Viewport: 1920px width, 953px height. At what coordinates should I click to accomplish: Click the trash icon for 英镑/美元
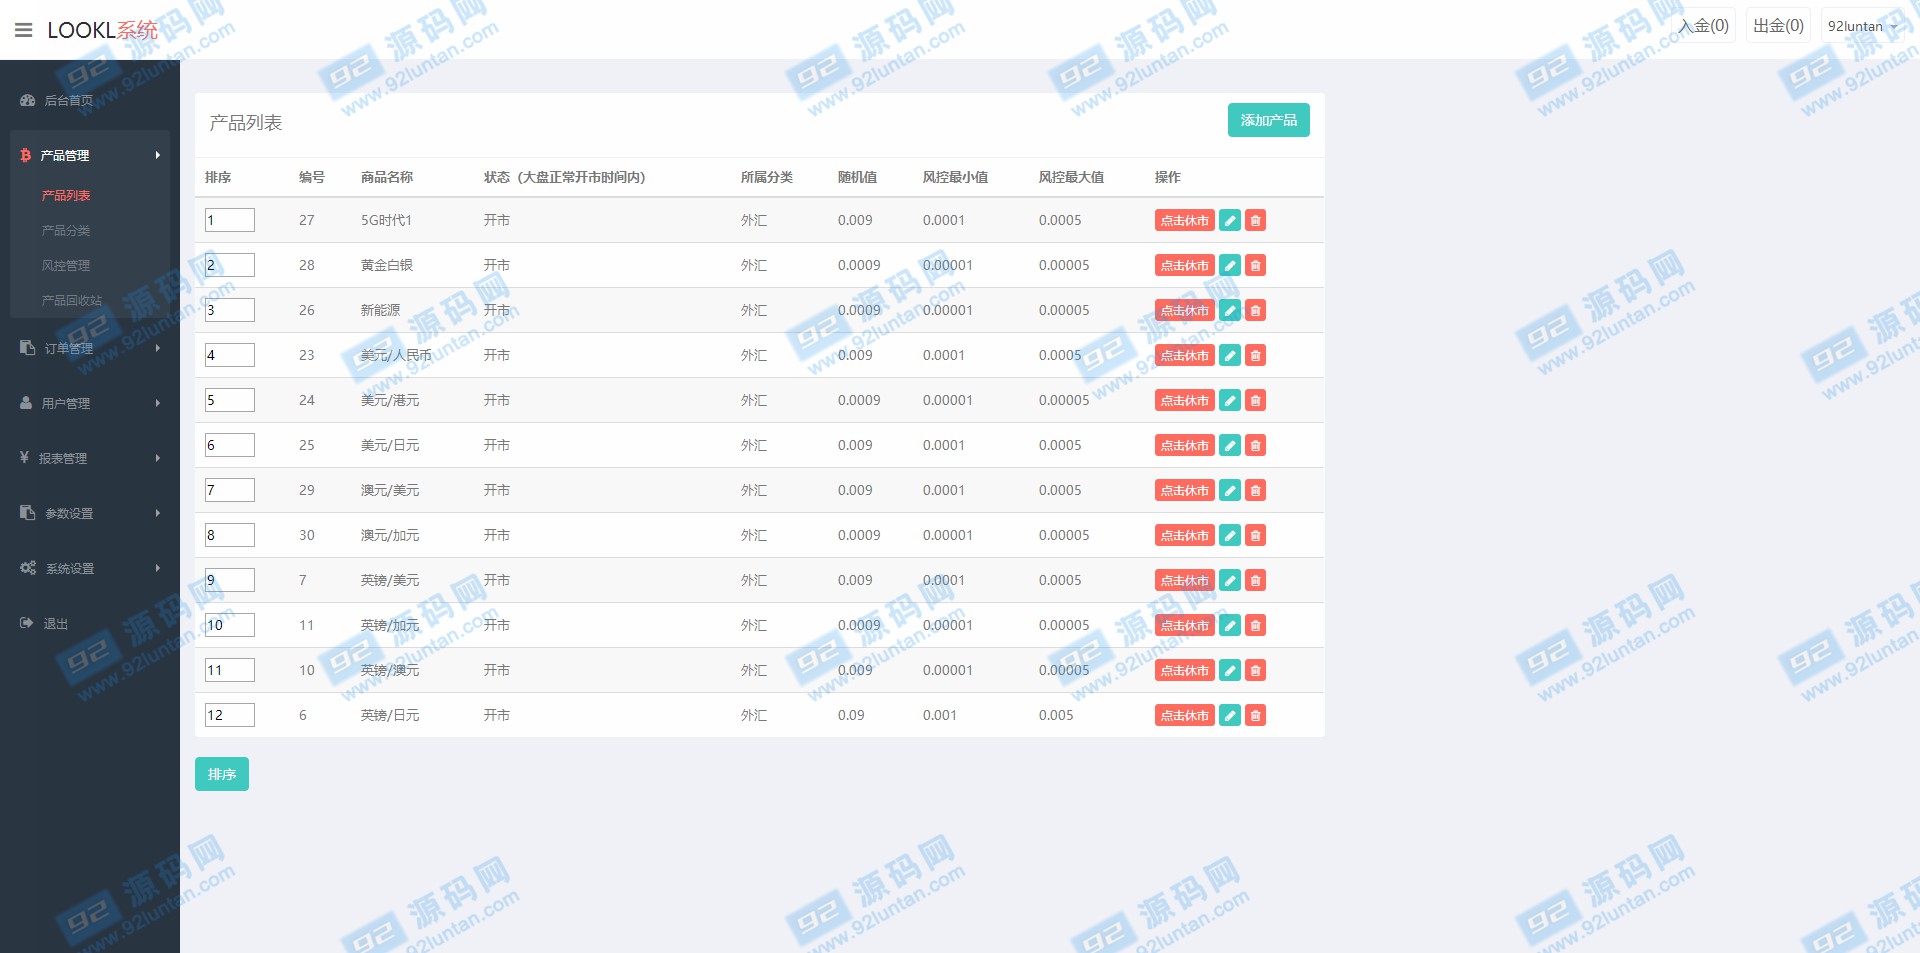[x=1256, y=580]
